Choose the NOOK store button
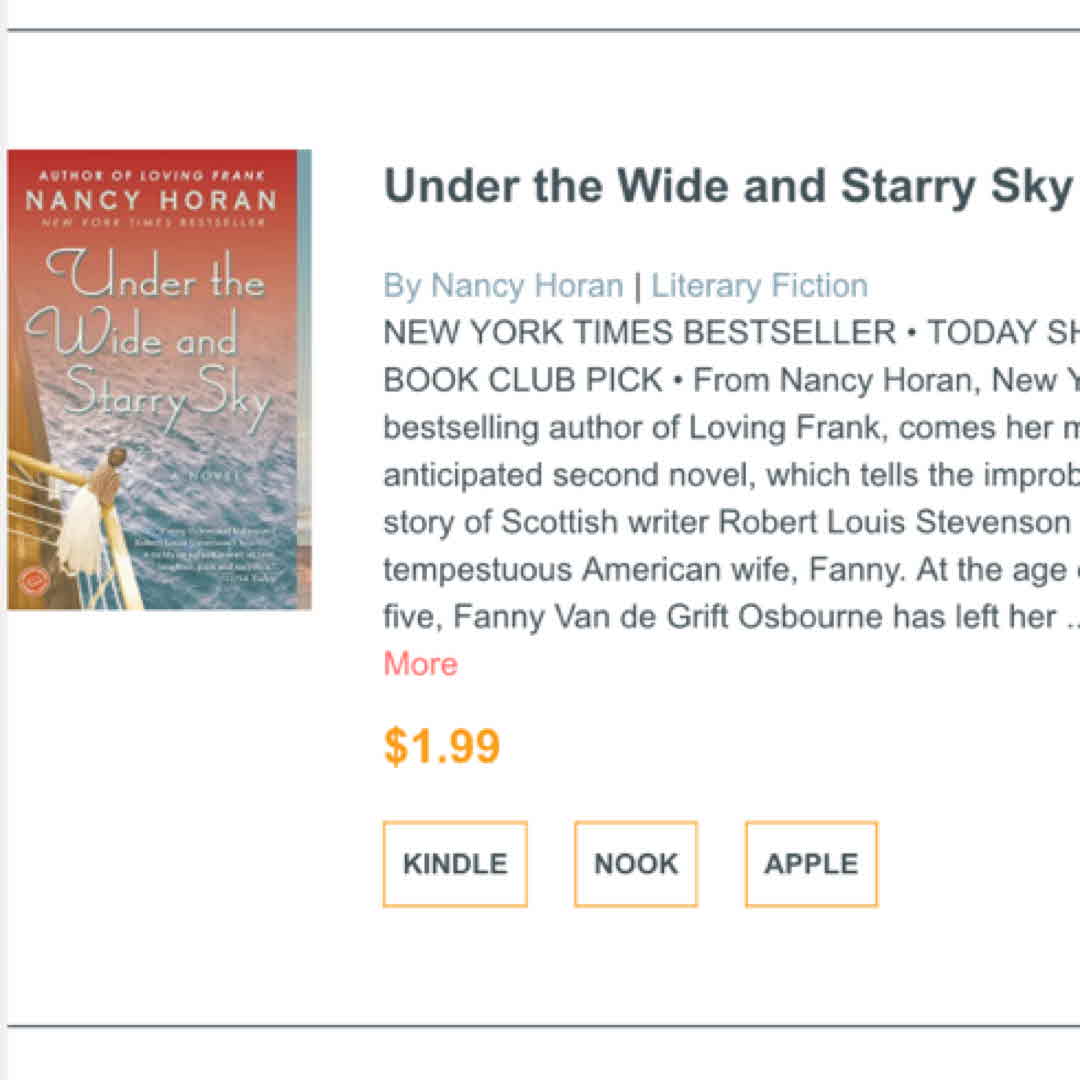The height and width of the screenshot is (1080, 1080). coord(636,864)
